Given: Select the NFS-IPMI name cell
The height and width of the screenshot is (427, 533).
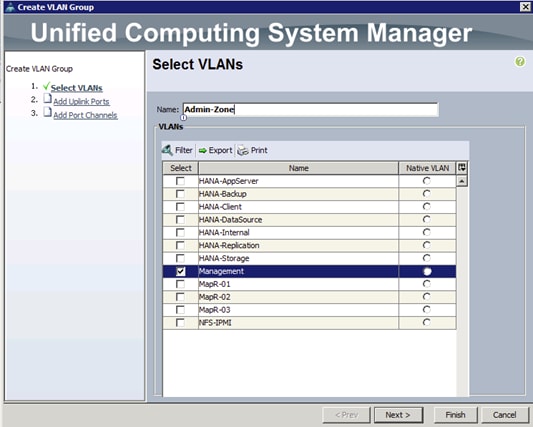Looking at the screenshot, I should (298, 323).
